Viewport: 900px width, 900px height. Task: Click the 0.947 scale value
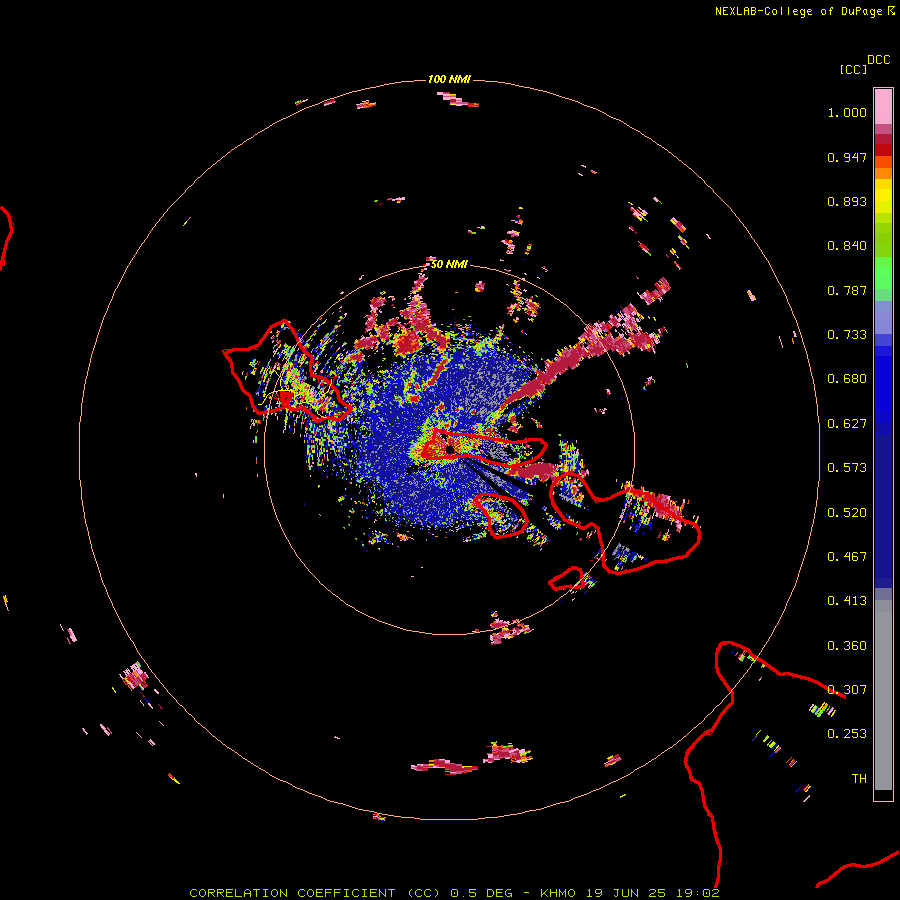point(847,157)
